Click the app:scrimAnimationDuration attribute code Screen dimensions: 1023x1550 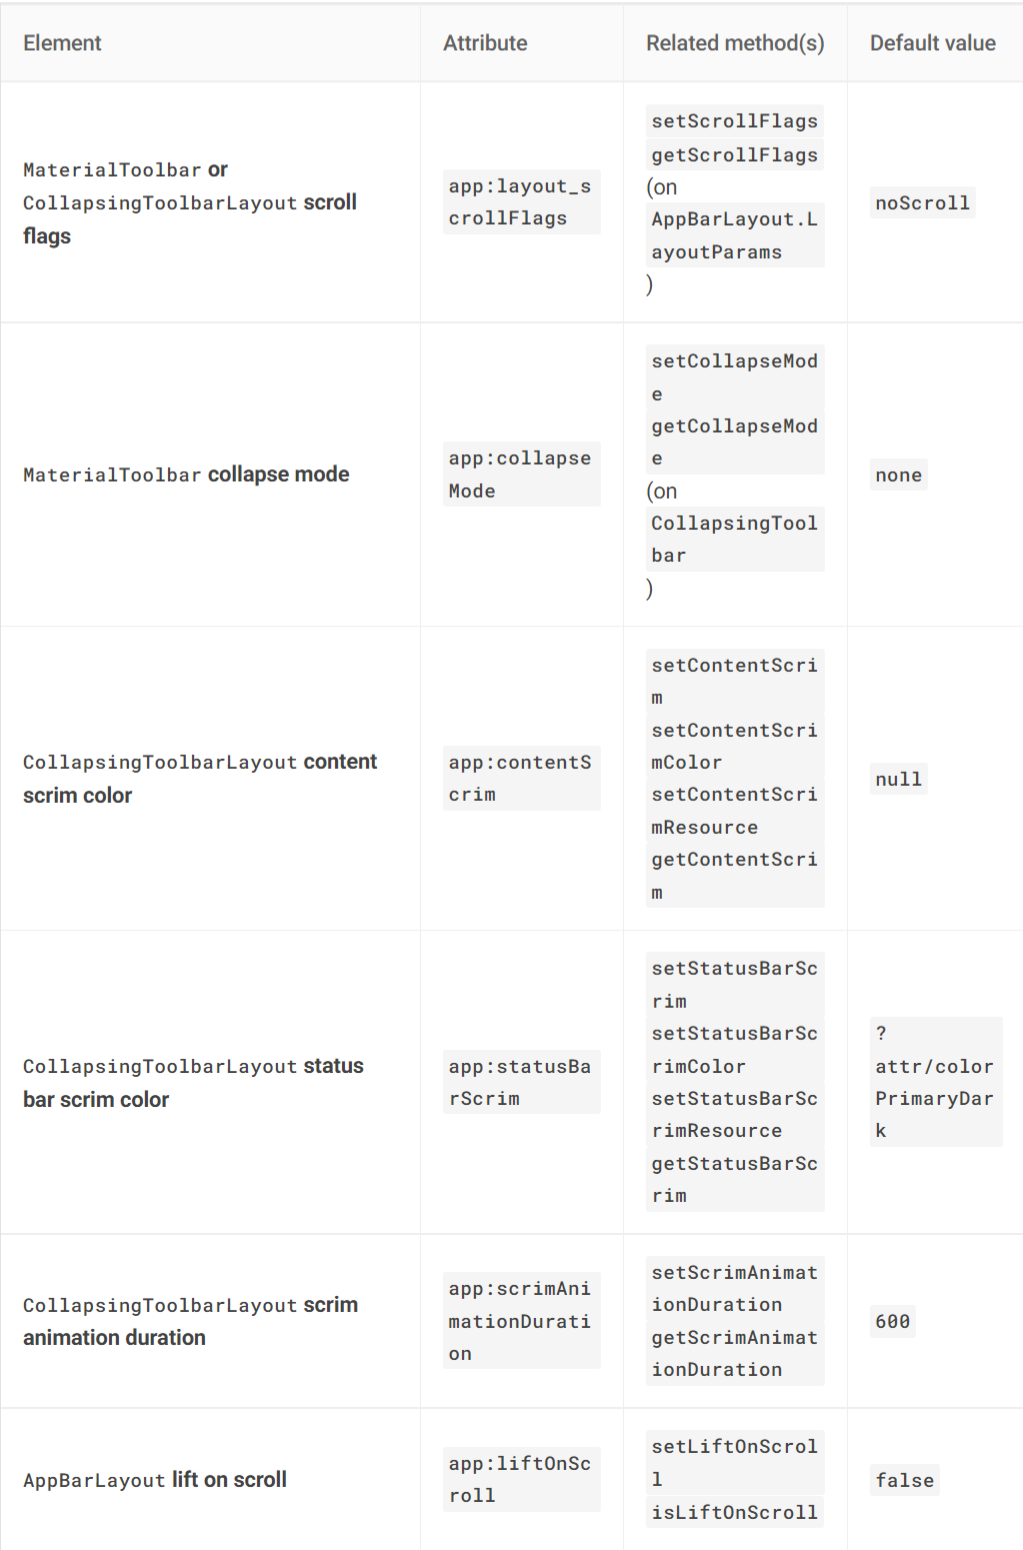point(521,1321)
